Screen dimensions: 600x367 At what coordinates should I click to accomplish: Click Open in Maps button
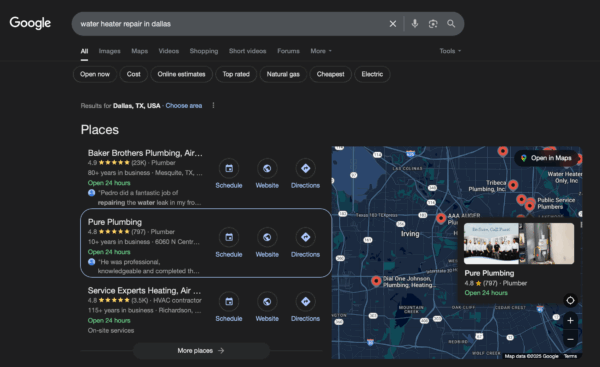coord(547,158)
